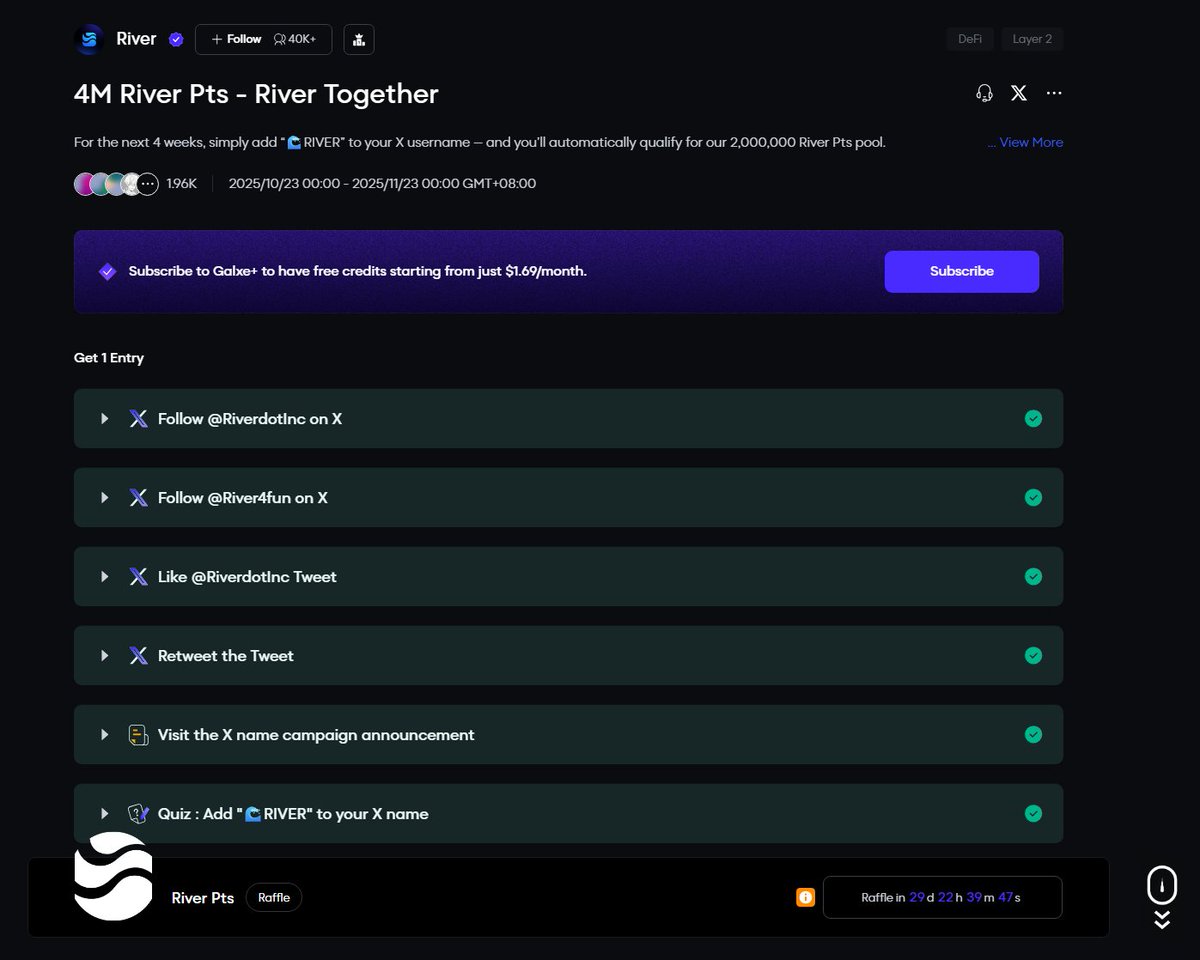Click the Raffle badge

(x=274, y=898)
